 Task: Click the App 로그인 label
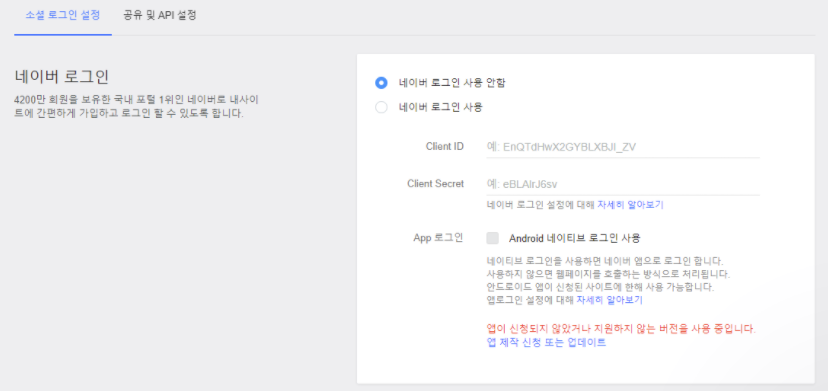pyautogui.click(x=438, y=238)
